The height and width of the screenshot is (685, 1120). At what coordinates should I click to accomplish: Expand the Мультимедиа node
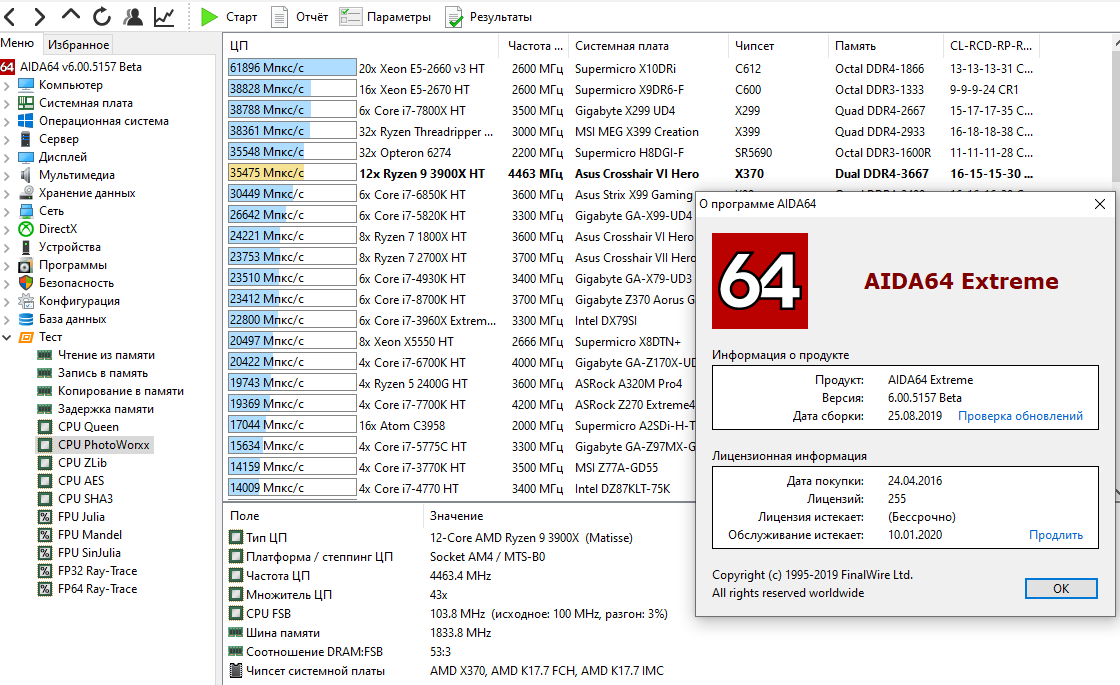(6, 175)
